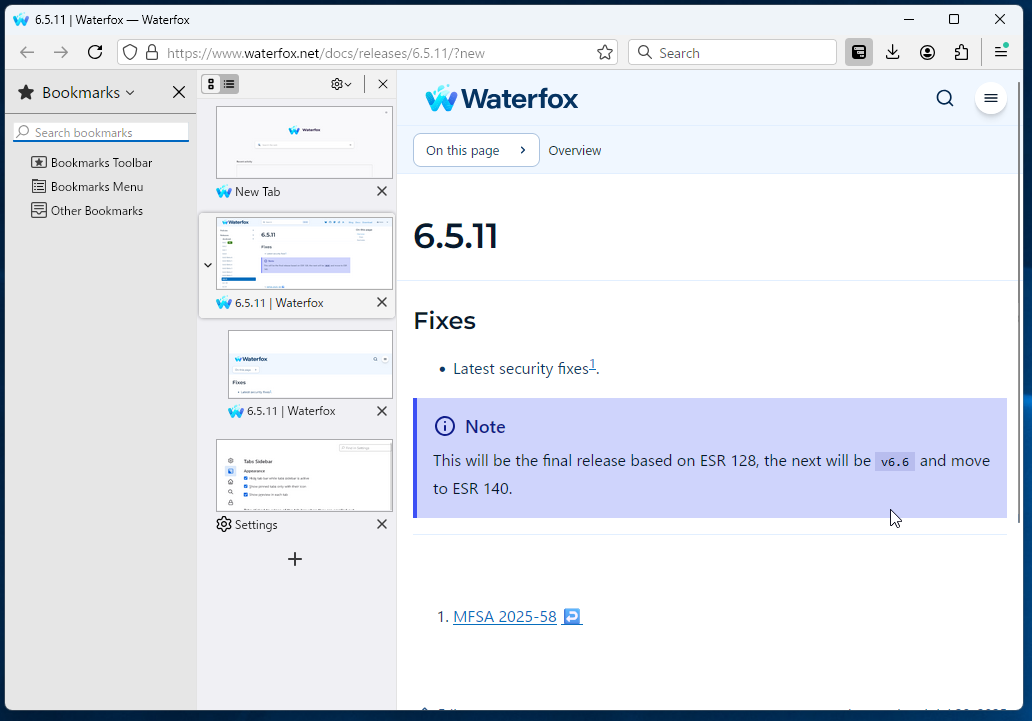1032x721 pixels.
Task: Open the MFSA 2025-58 link
Action: click(x=504, y=617)
